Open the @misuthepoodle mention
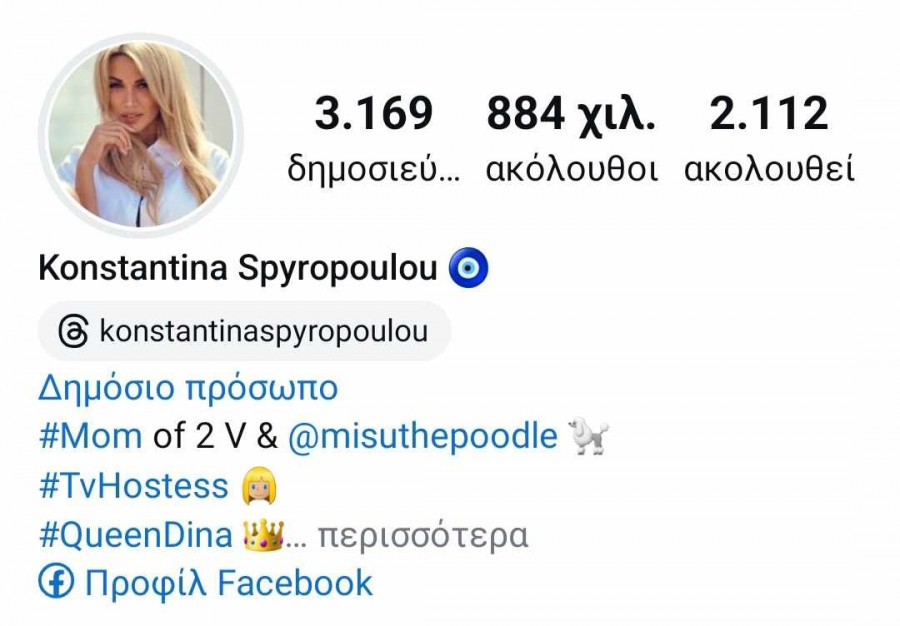Screen dimensions: 900x626 click(x=422, y=437)
